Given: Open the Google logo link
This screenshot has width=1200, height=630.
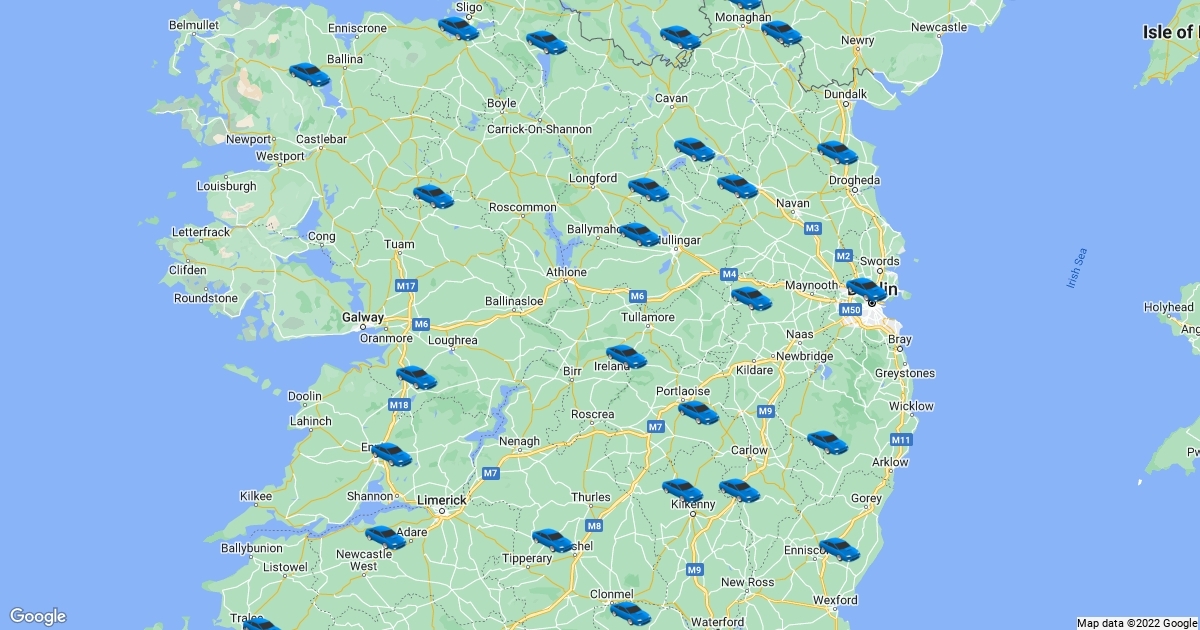Looking at the screenshot, I should tap(38, 616).
